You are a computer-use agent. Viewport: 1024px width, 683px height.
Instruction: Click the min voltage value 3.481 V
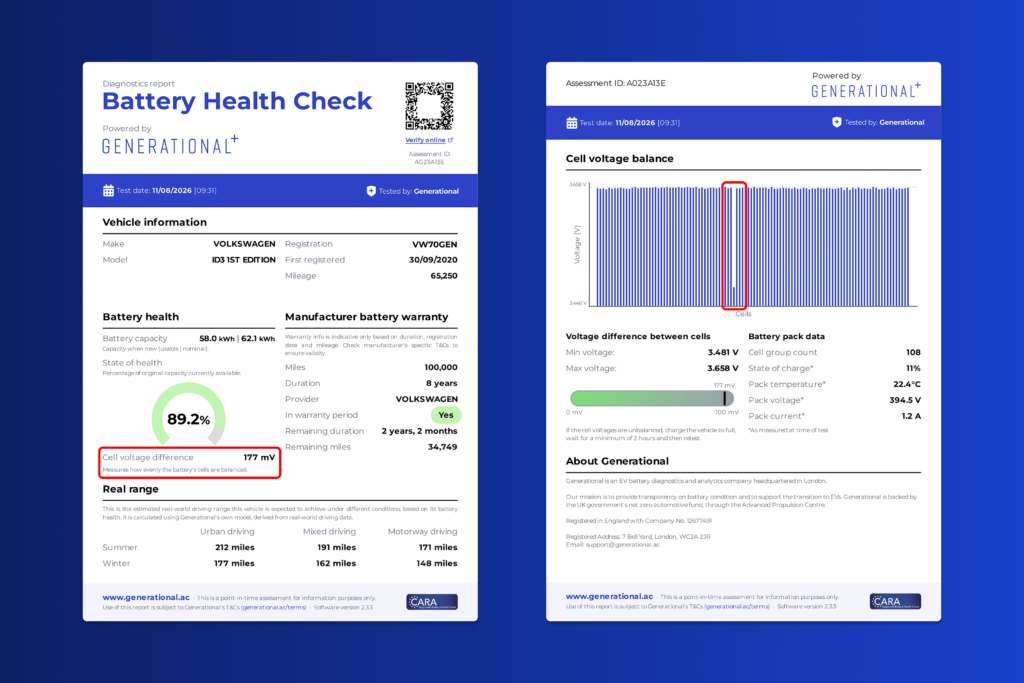pyautogui.click(x=723, y=353)
